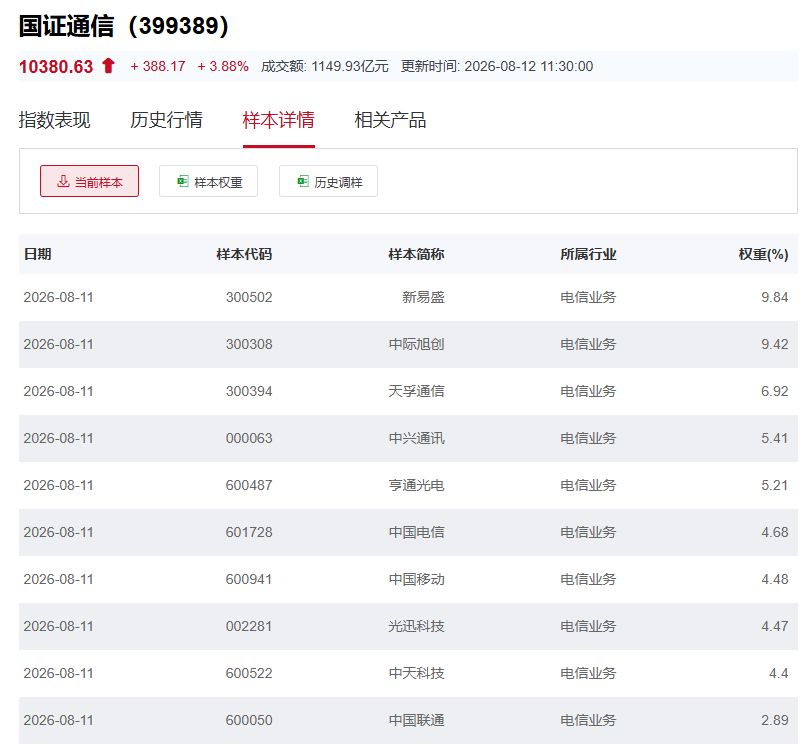
Task: Open the 指数表现 tab
Action: [54, 120]
